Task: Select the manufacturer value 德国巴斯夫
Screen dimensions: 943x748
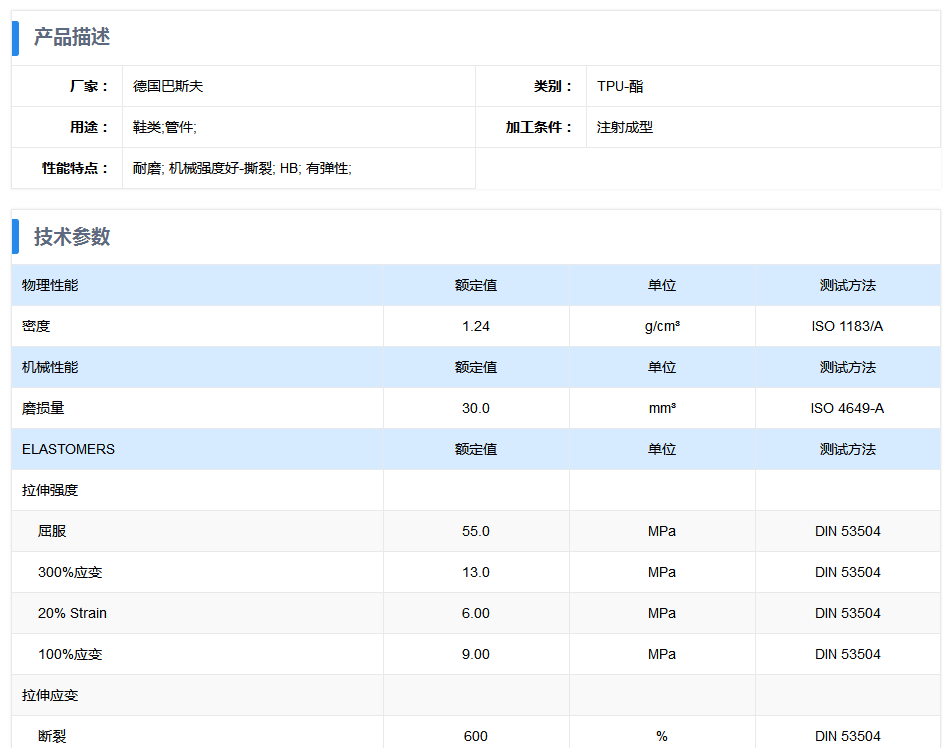Action: coord(168,87)
